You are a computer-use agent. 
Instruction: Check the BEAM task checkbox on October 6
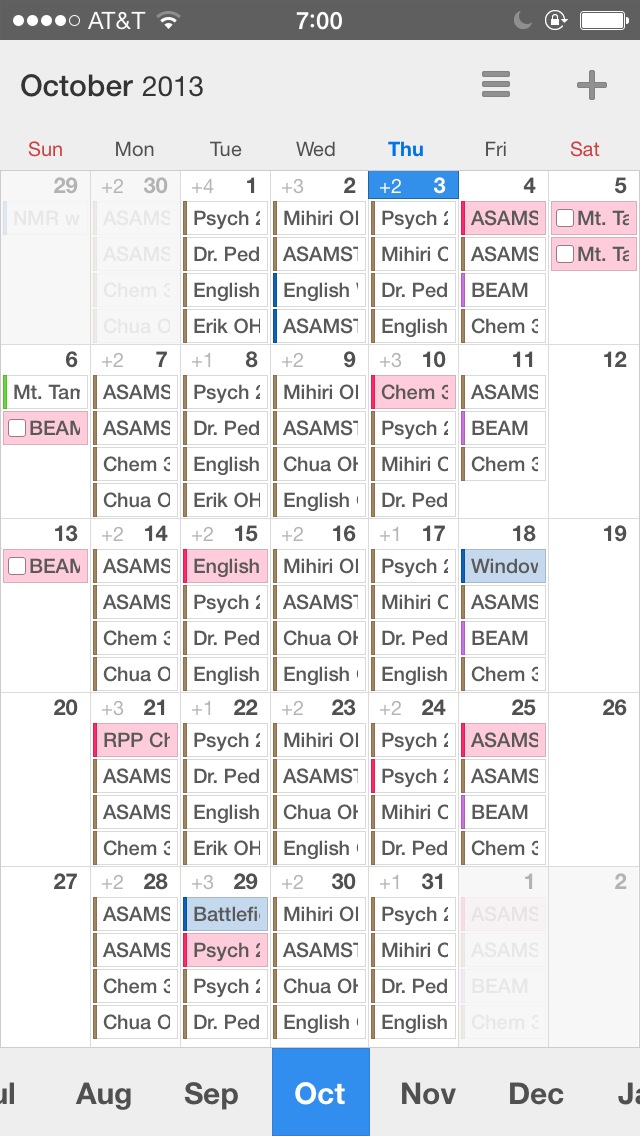point(16,429)
